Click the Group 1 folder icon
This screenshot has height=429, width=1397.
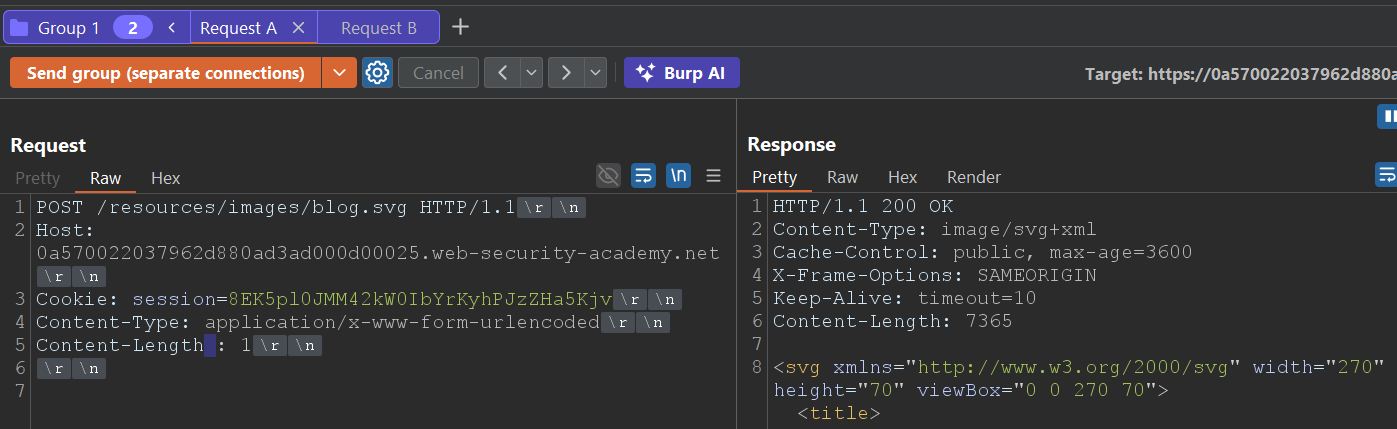18,28
